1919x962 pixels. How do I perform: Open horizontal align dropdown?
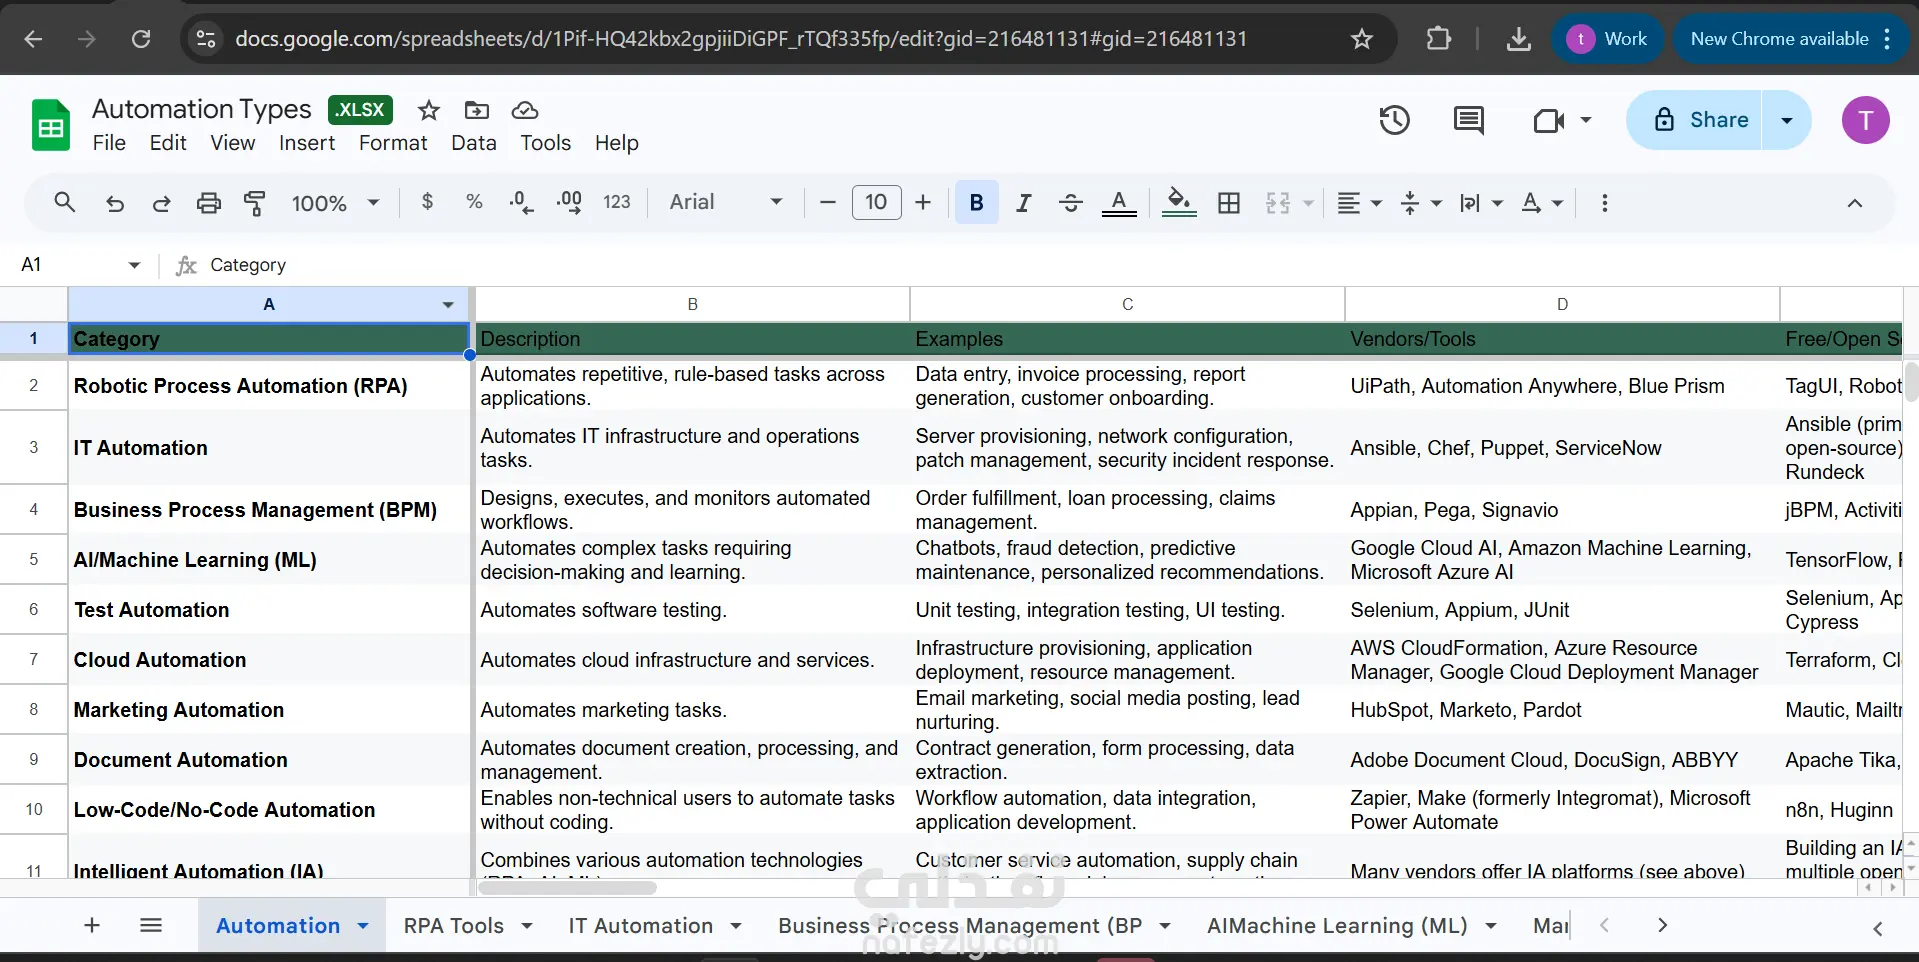pos(1359,203)
